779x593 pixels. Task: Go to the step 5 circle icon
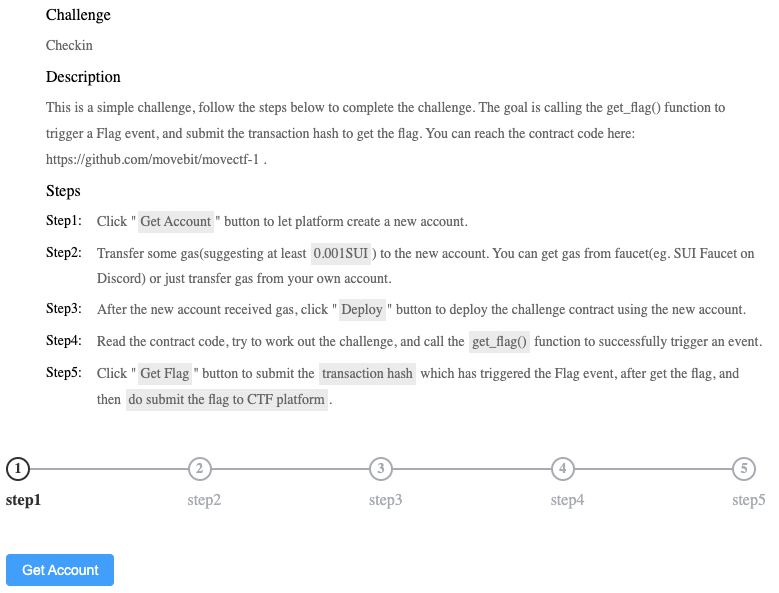click(744, 468)
